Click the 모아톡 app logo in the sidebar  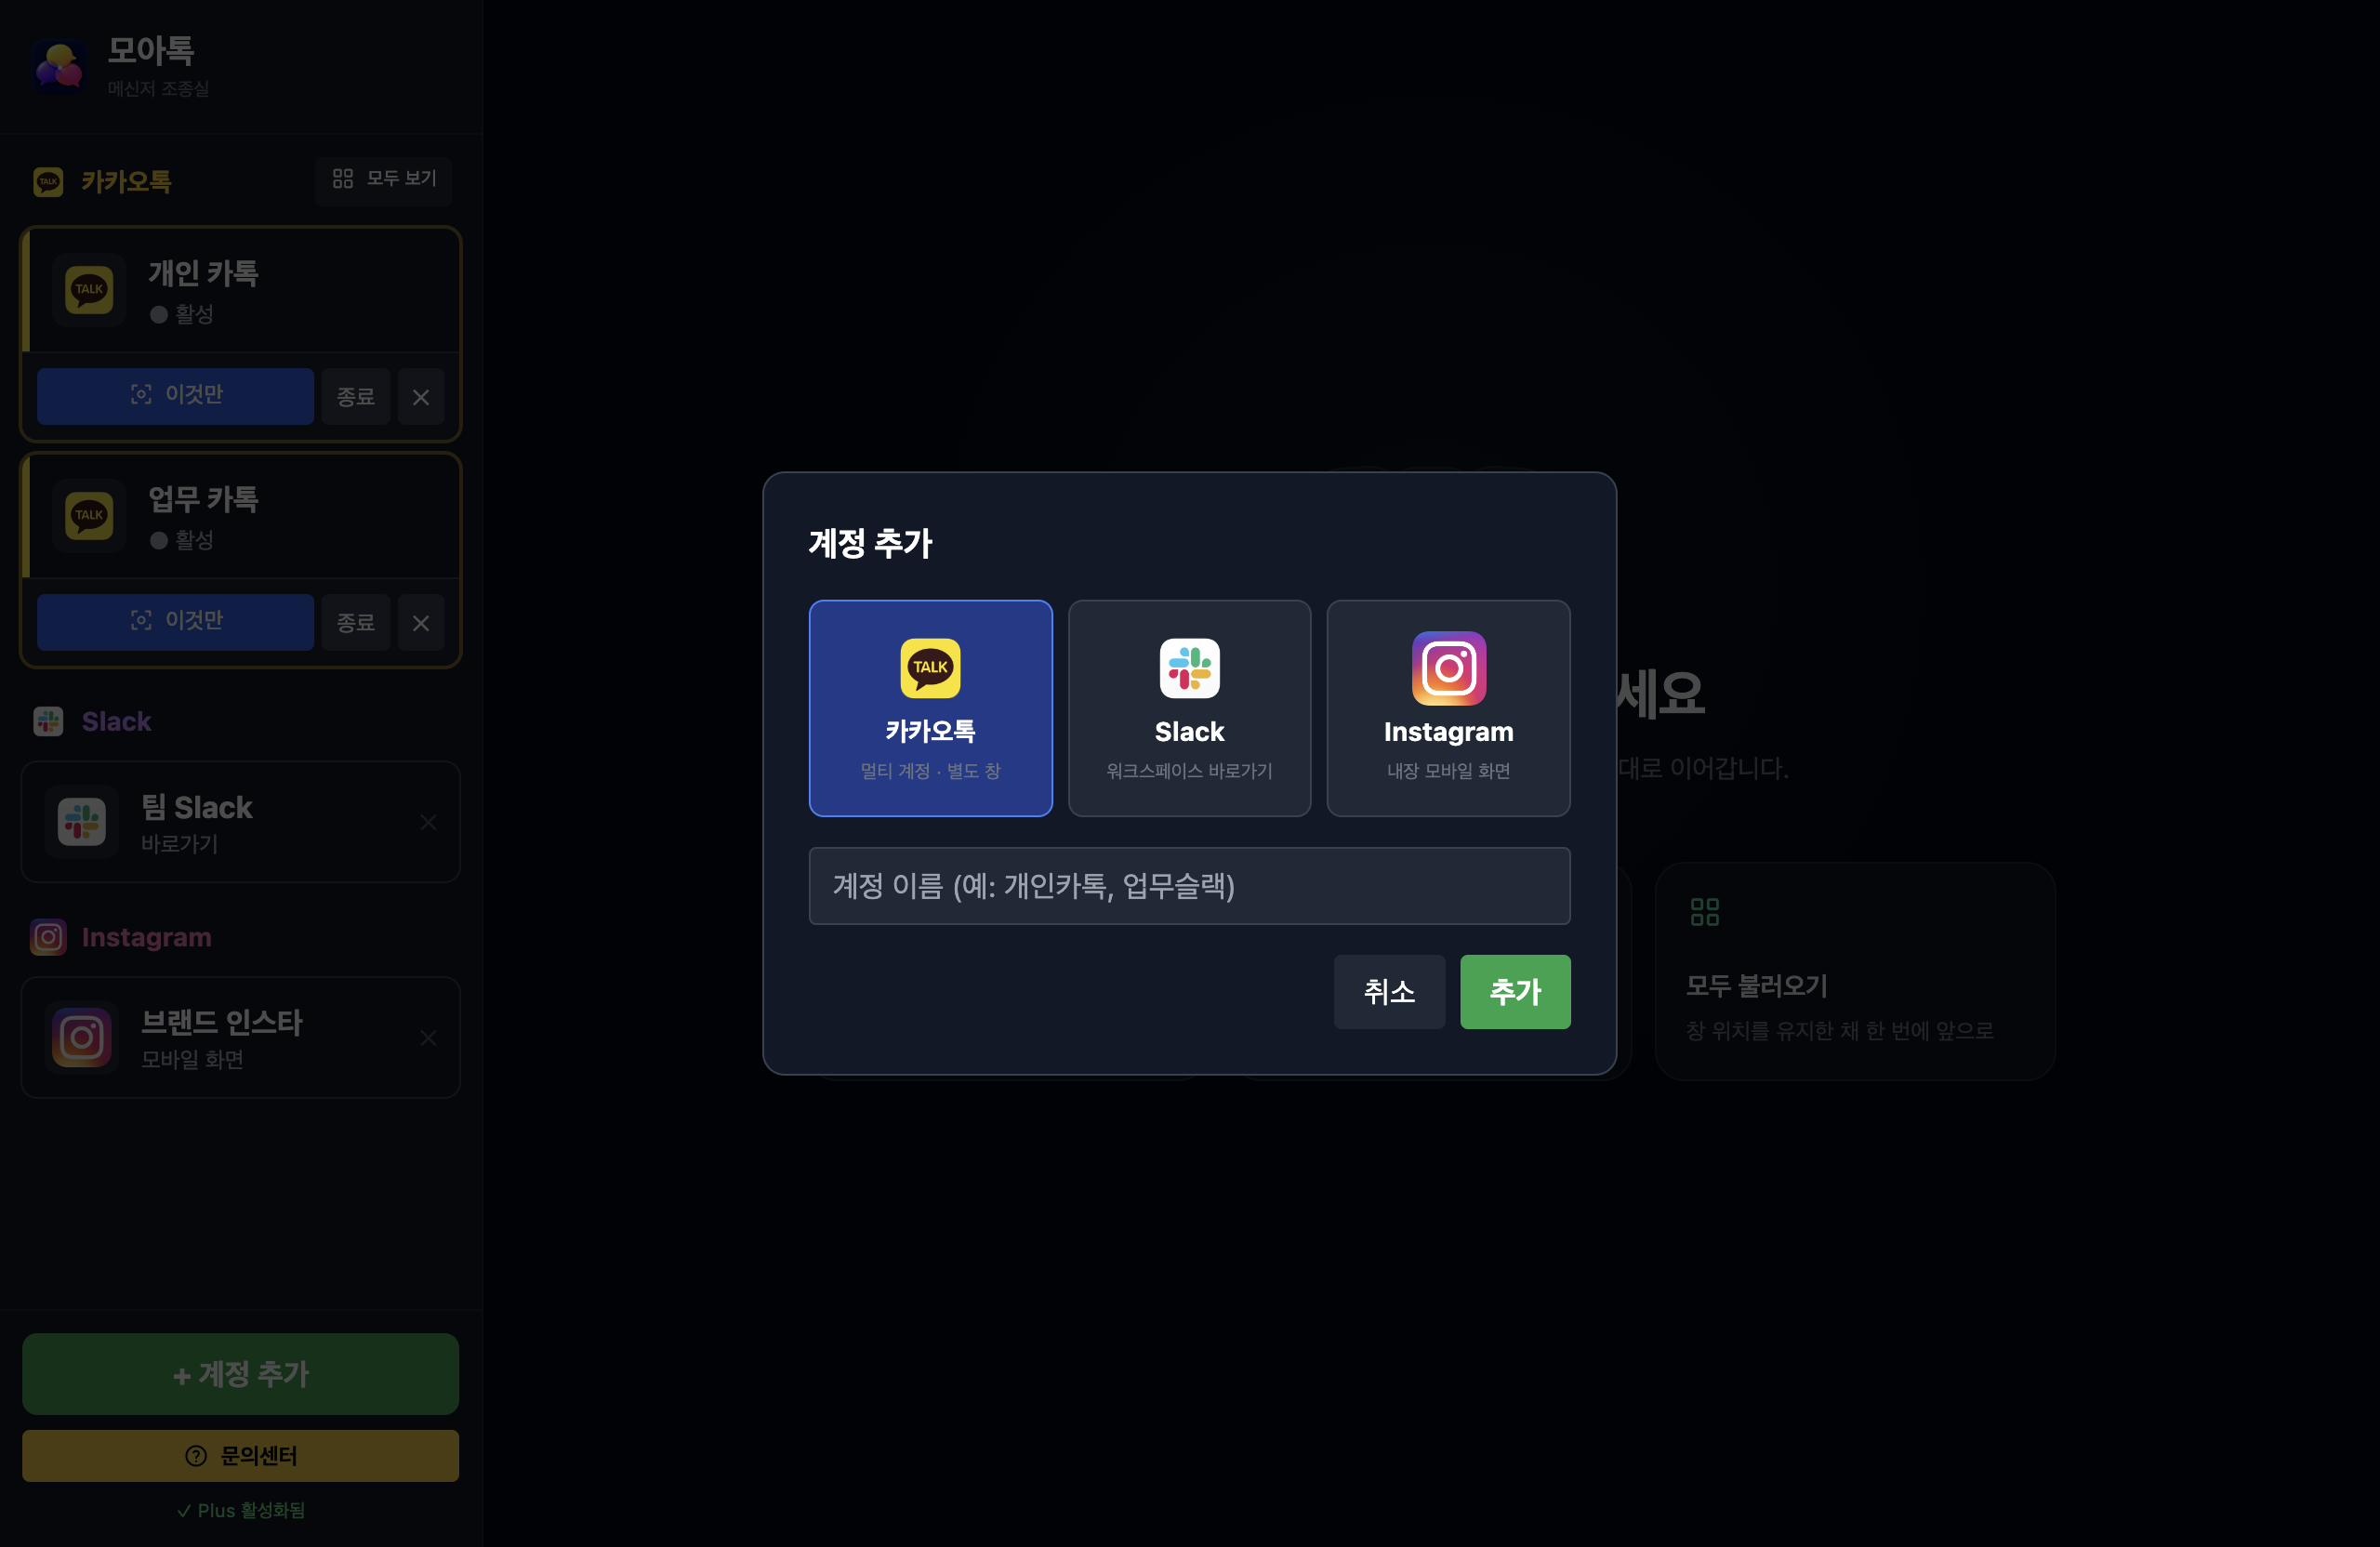(x=59, y=66)
